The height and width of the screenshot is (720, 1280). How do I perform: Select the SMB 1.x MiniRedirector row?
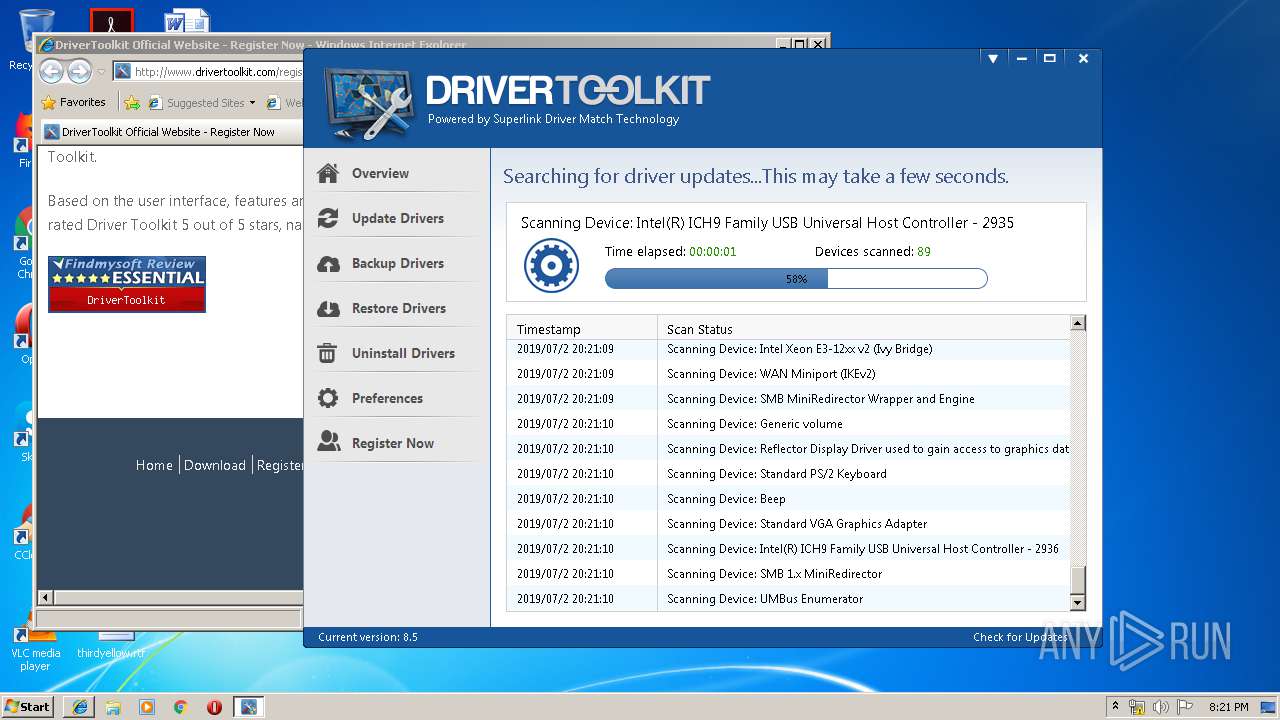point(788,574)
